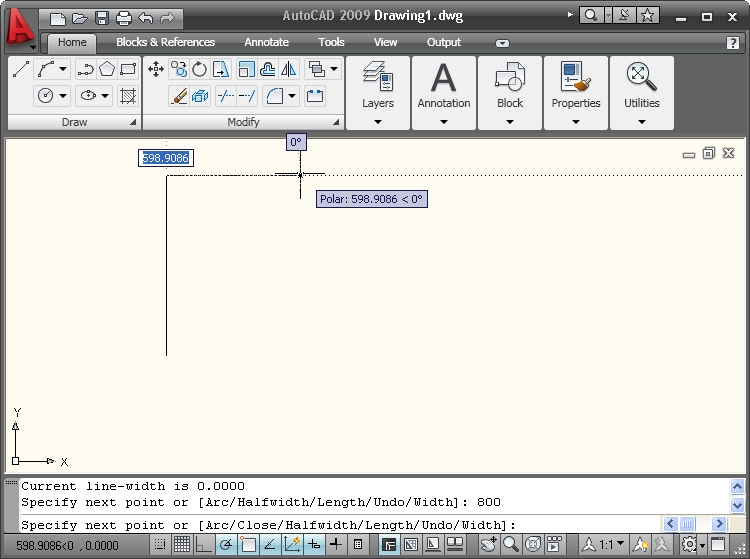This screenshot has width=750, height=559.
Task: Switch to the Home ribbon tab
Action: (72, 42)
